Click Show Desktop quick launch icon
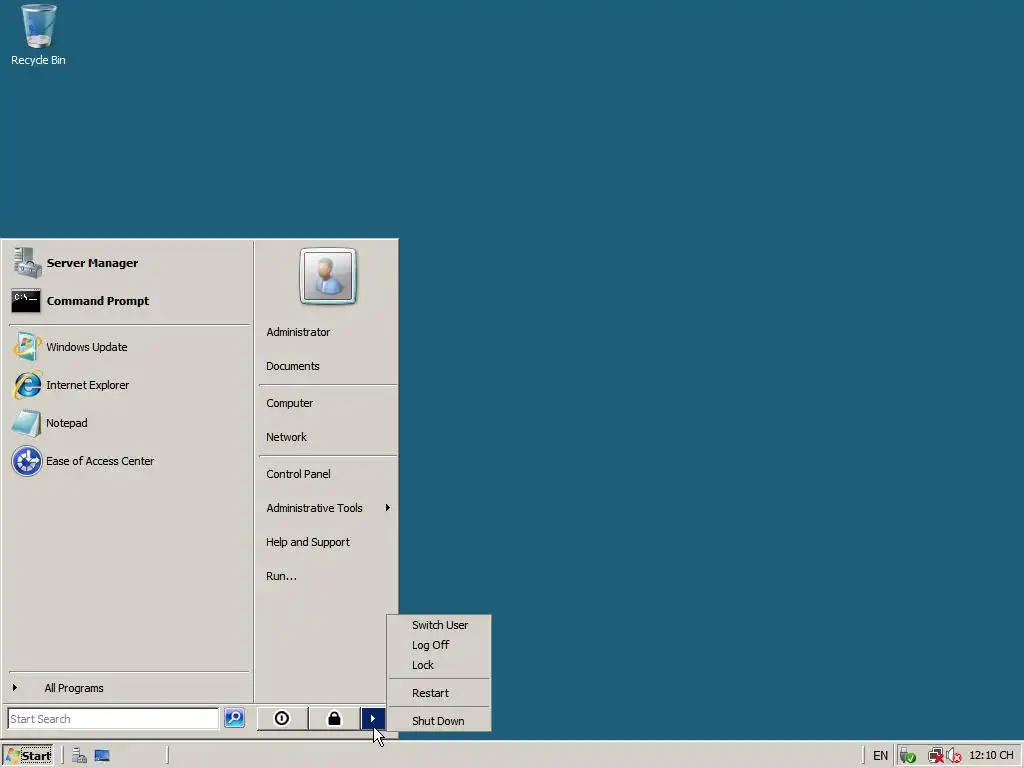Screen dimensions: 1024x768 click(102, 756)
